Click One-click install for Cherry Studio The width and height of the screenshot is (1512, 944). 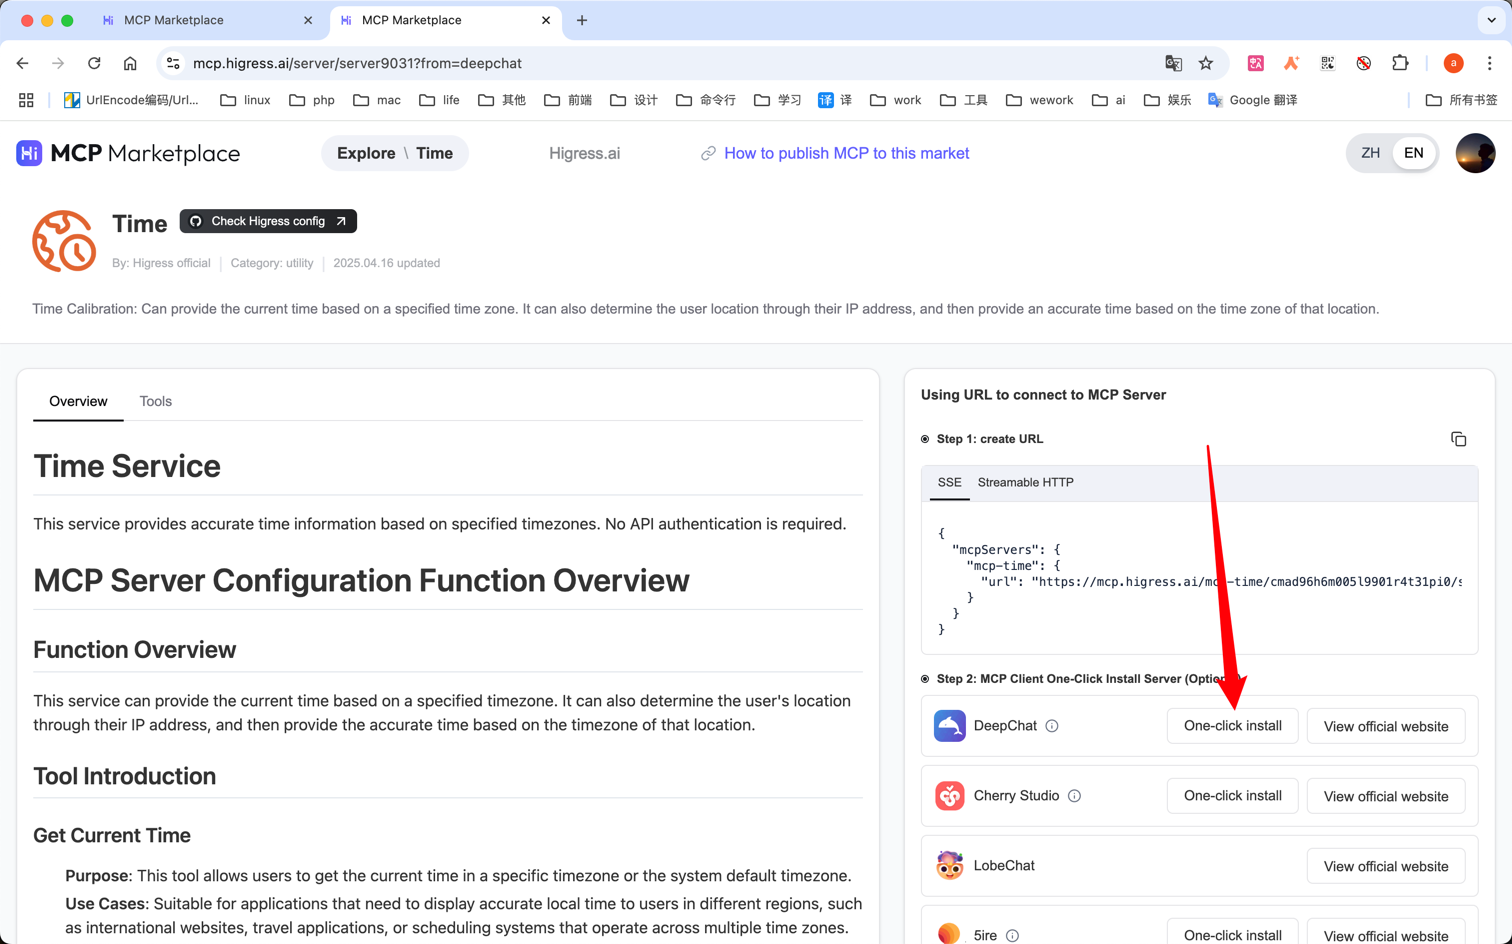pos(1232,796)
